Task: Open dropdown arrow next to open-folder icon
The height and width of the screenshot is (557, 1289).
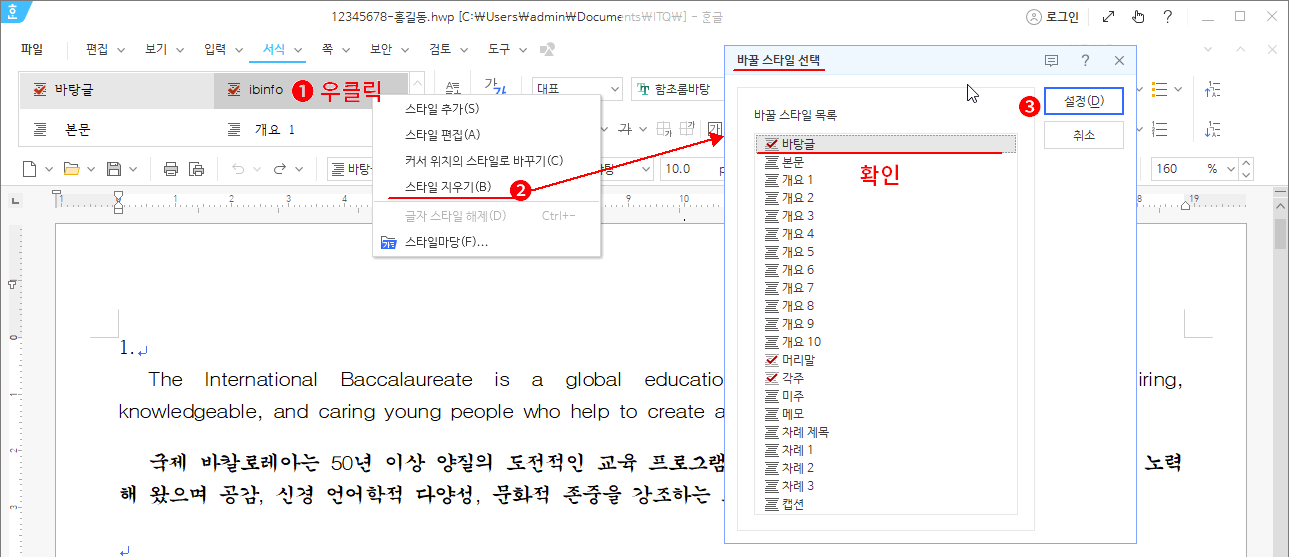Action: pyautogui.click(x=92, y=169)
